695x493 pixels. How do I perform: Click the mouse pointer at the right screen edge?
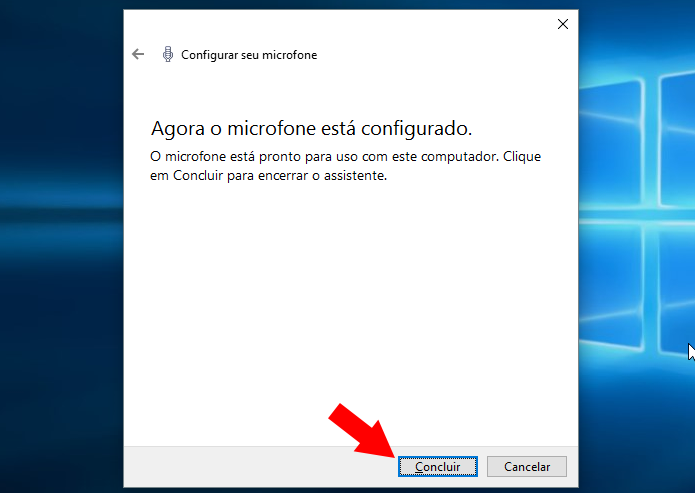point(691,352)
